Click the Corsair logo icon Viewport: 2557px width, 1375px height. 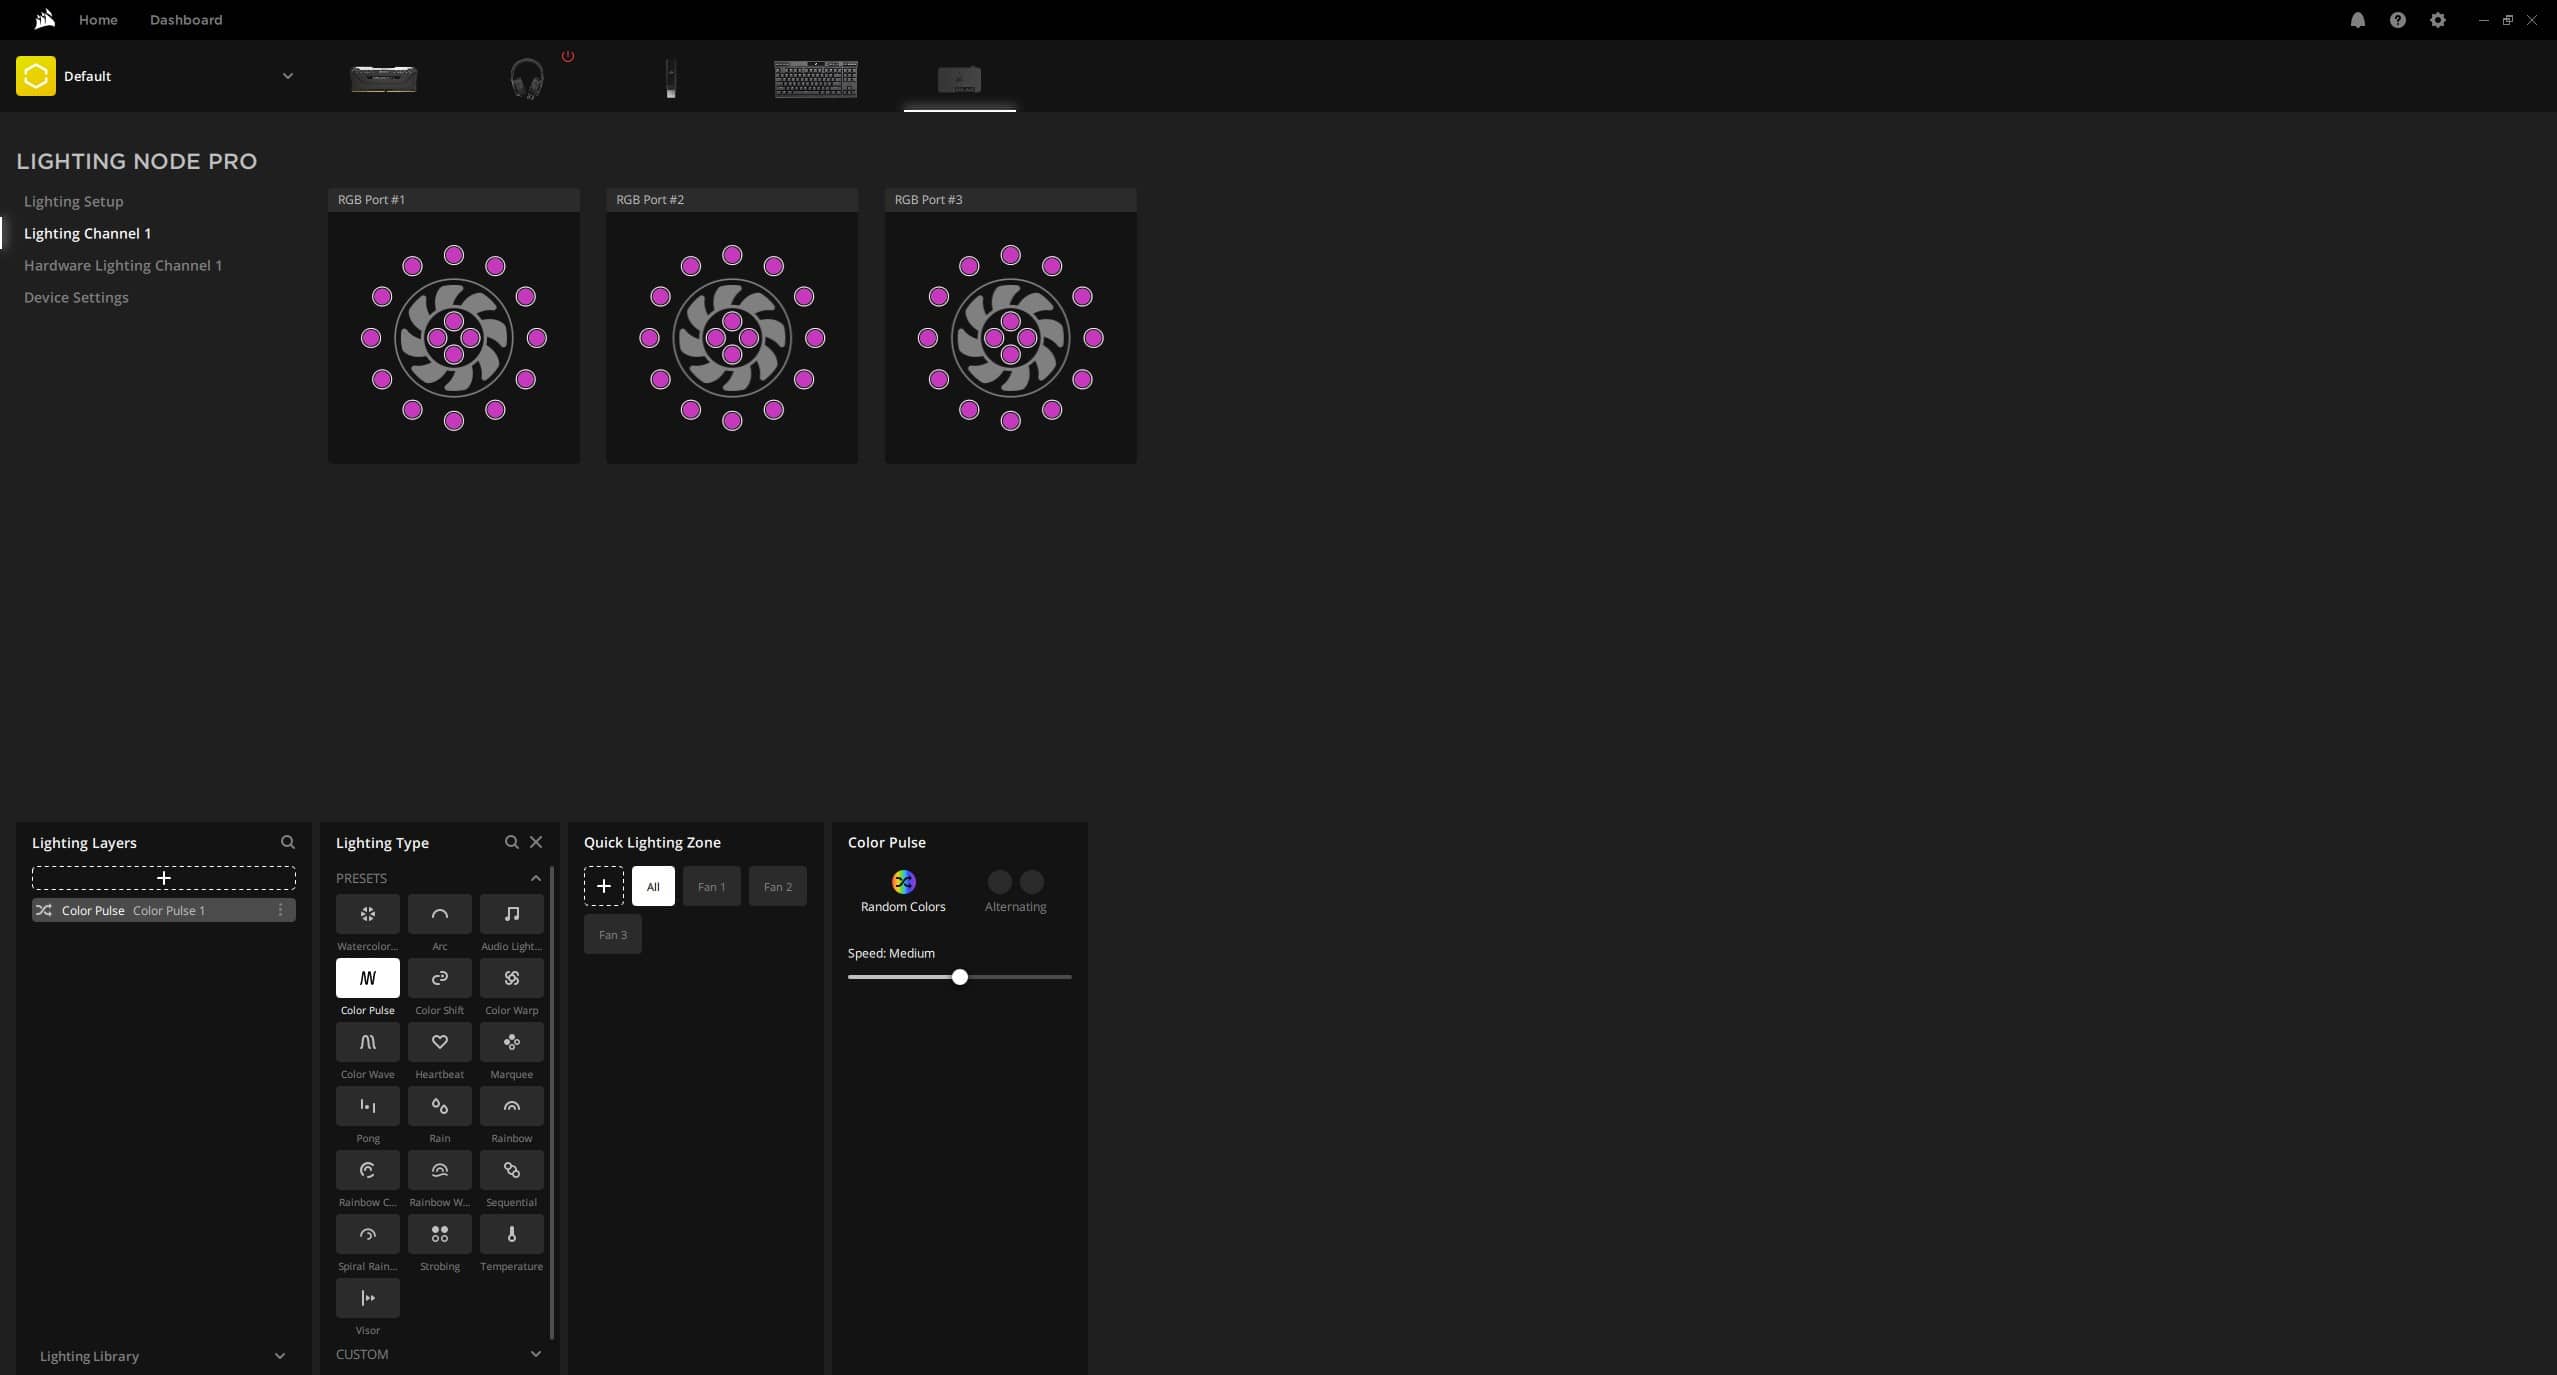click(44, 19)
